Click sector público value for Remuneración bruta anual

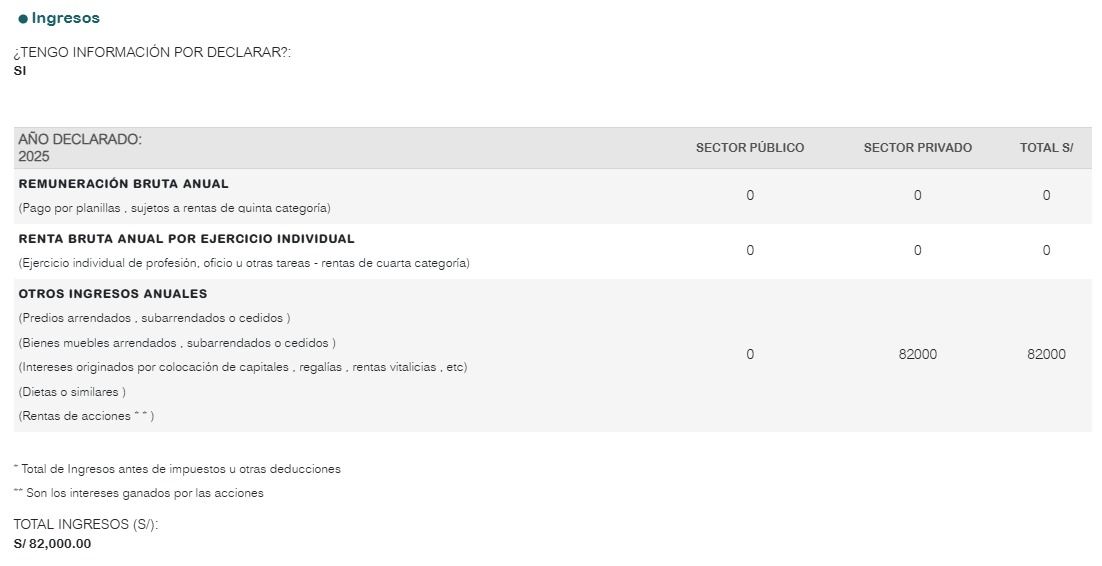coord(750,195)
